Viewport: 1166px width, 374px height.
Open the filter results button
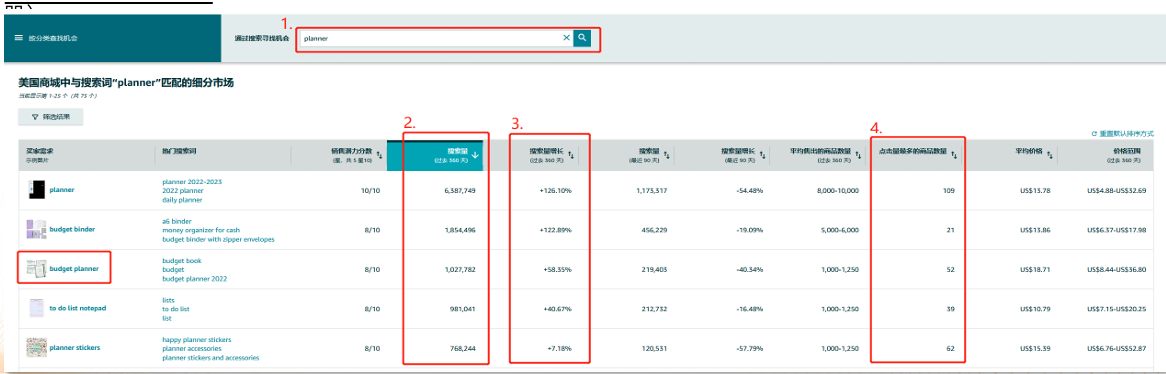click(x=51, y=117)
